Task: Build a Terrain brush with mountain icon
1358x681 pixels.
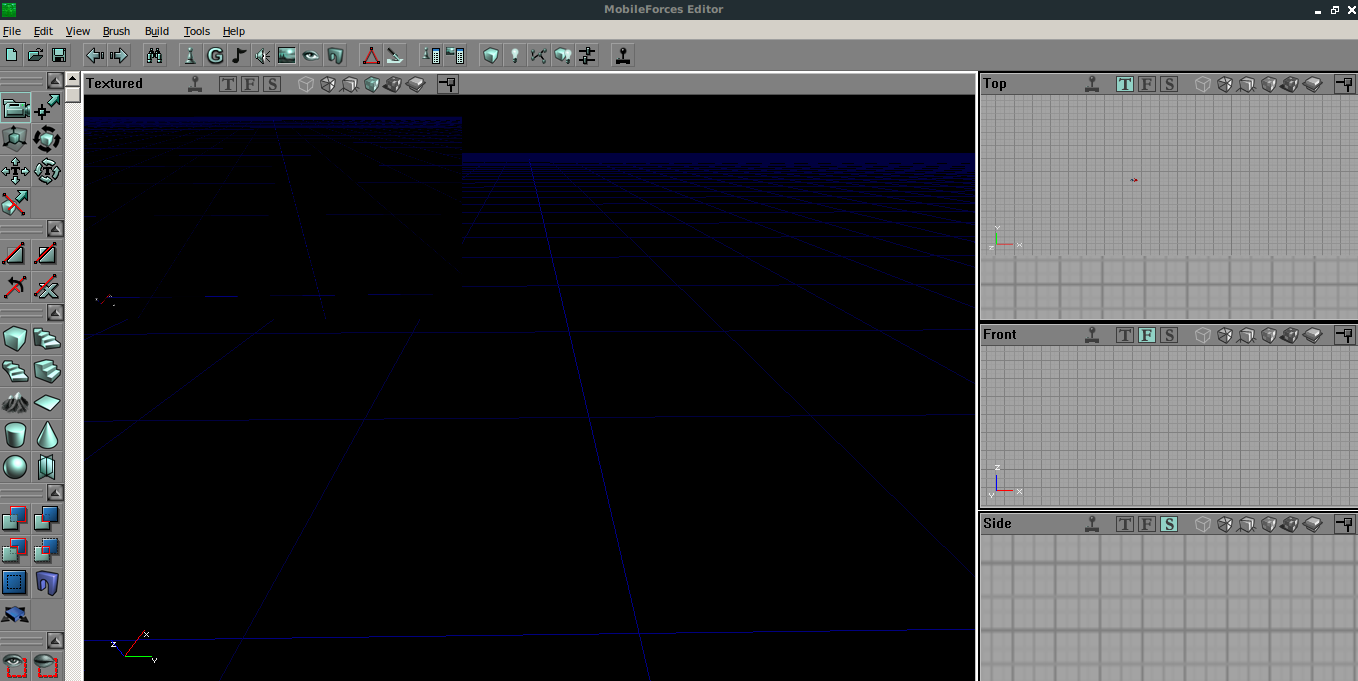Action: [15, 403]
